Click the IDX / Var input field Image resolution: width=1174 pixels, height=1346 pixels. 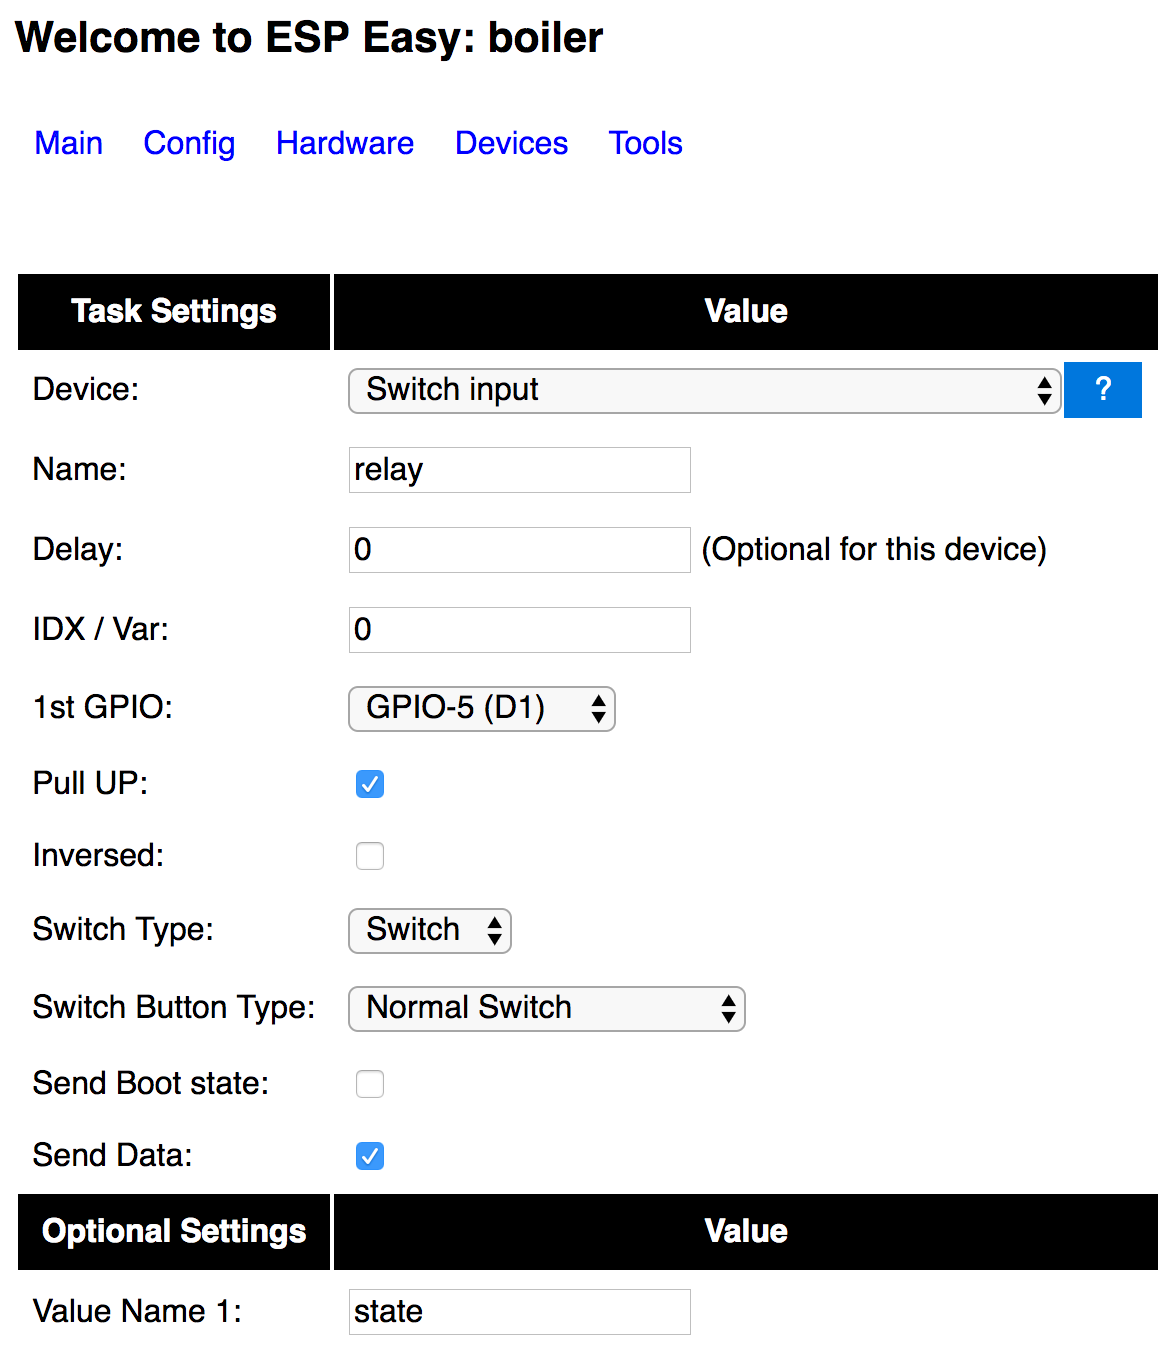(x=519, y=630)
